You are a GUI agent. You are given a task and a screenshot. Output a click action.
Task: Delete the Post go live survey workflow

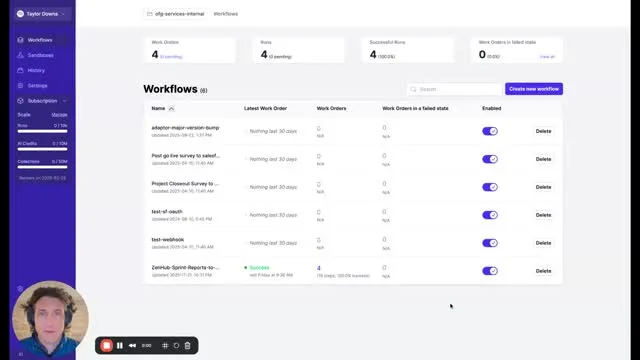click(x=543, y=159)
